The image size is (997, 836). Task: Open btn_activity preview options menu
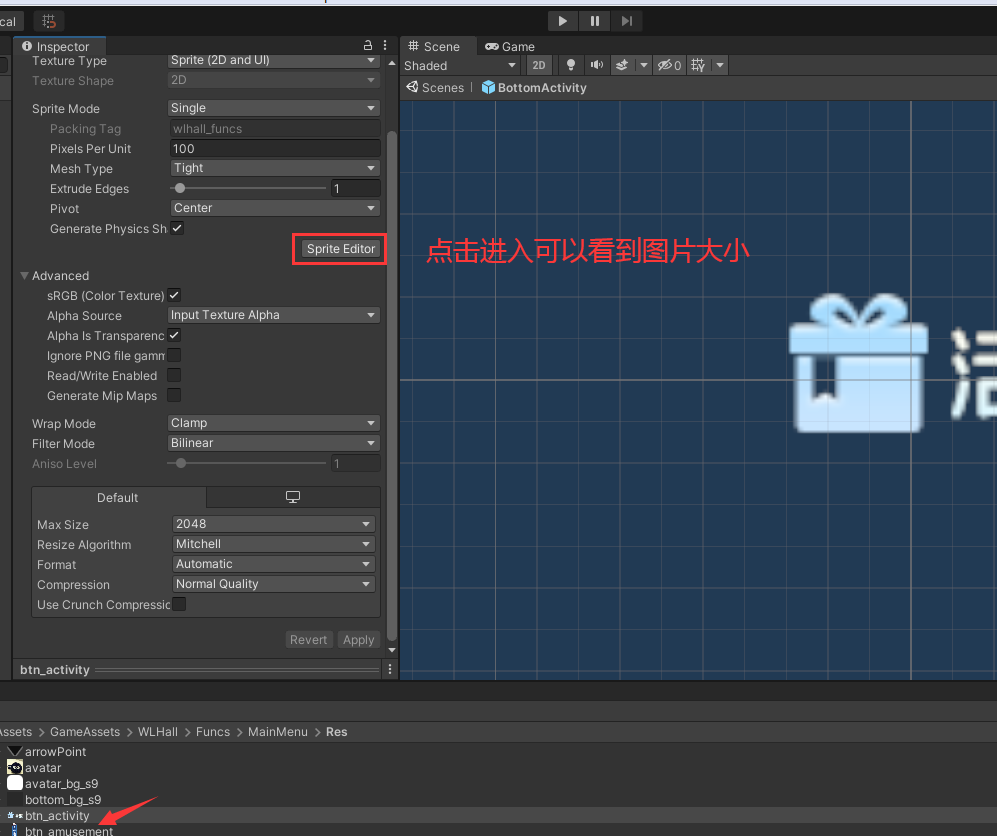tap(390, 669)
